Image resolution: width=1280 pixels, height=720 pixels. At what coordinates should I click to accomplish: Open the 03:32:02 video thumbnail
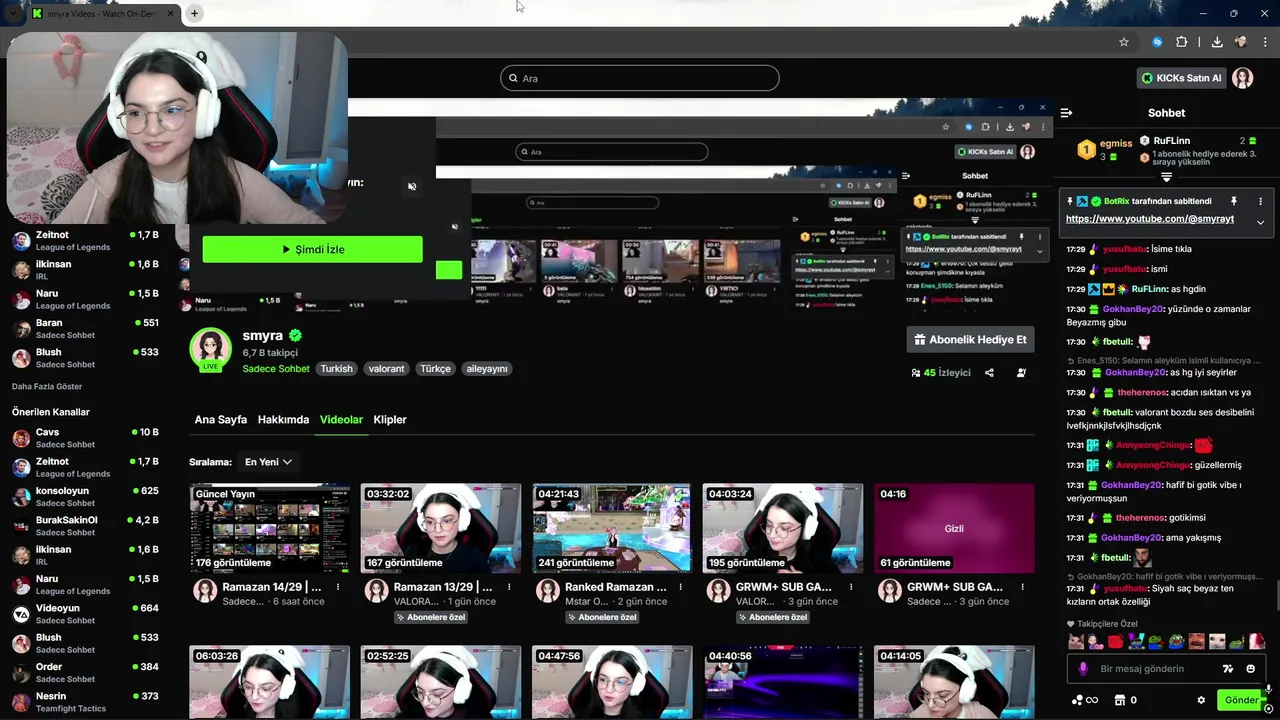coord(441,528)
